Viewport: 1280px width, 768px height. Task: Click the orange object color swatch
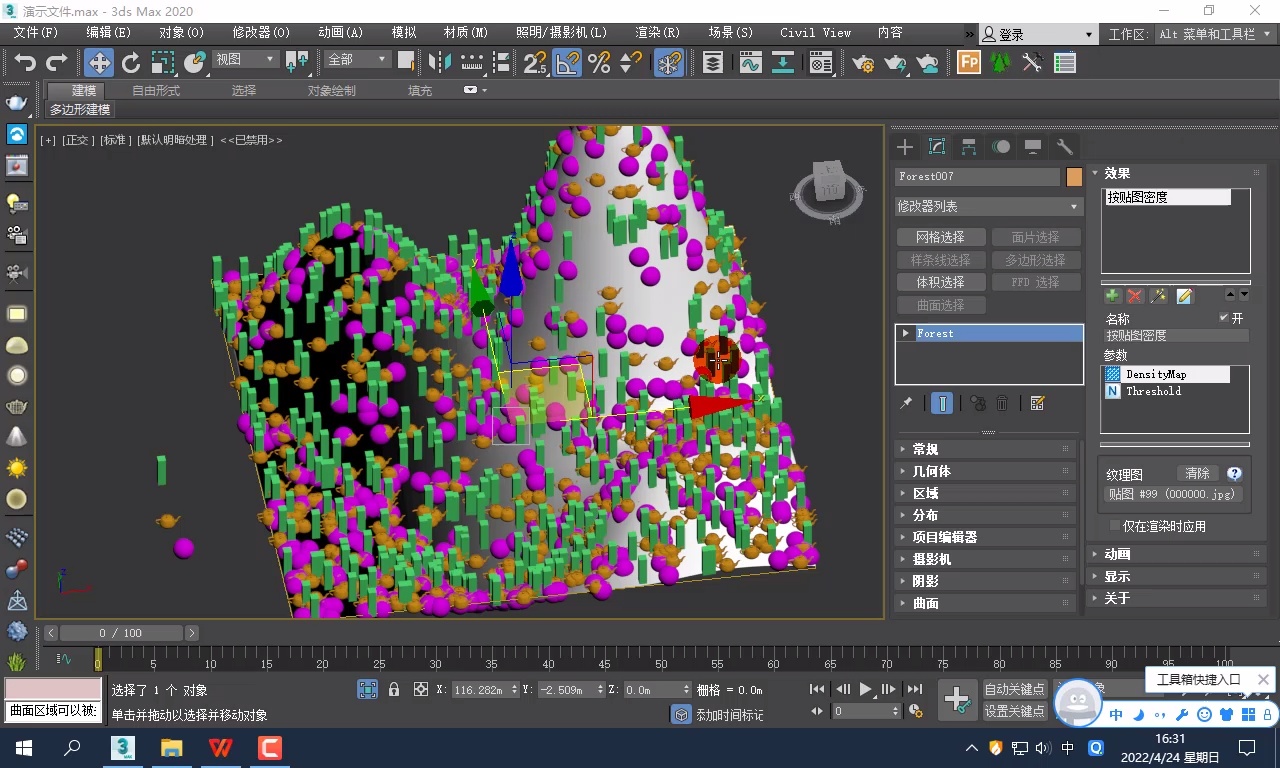(1074, 177)
